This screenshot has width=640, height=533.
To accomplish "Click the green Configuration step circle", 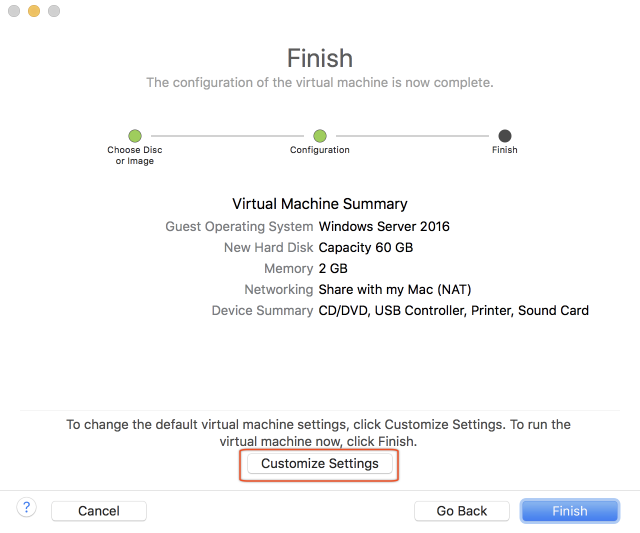I will (x=320, y=135).
